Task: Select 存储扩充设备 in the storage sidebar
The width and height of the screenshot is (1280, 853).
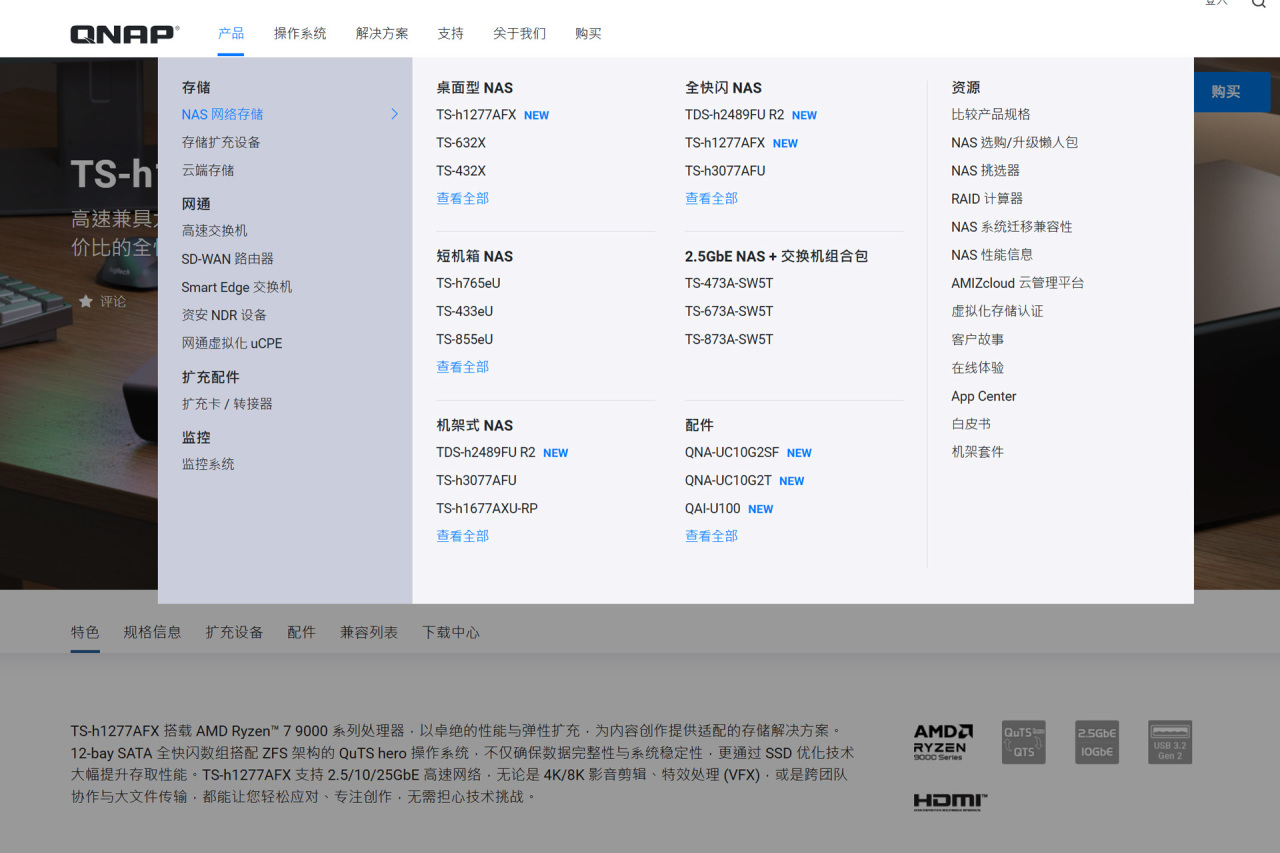Action: tap(221, 142)
